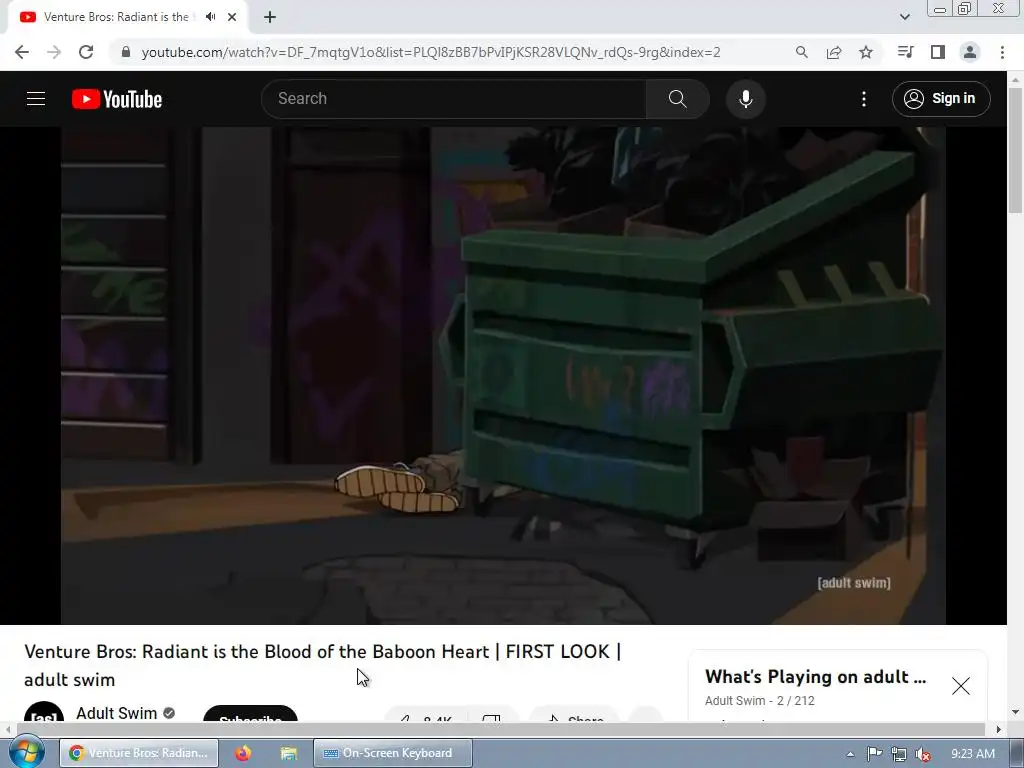Show hidden system tray icons

coord(850,754)
